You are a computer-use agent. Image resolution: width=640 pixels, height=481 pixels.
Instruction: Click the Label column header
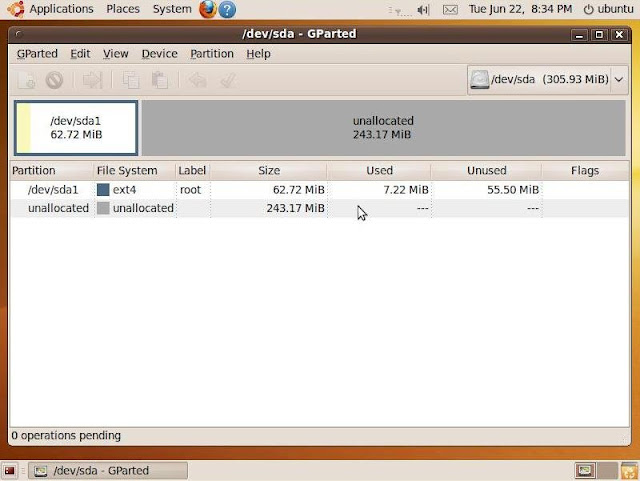pos(193,171)
